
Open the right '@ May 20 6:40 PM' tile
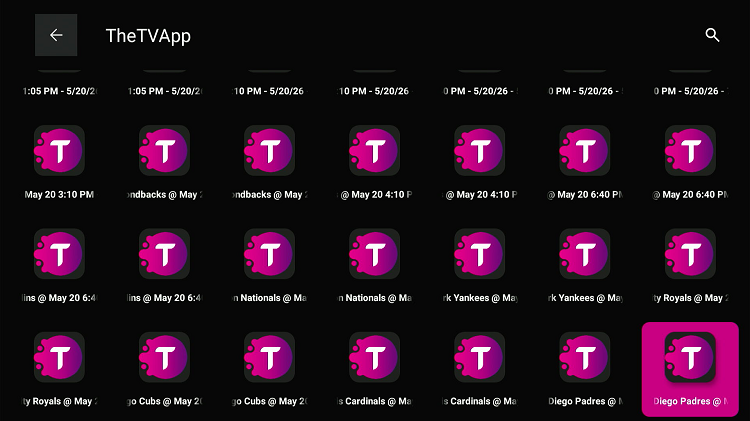691,163
